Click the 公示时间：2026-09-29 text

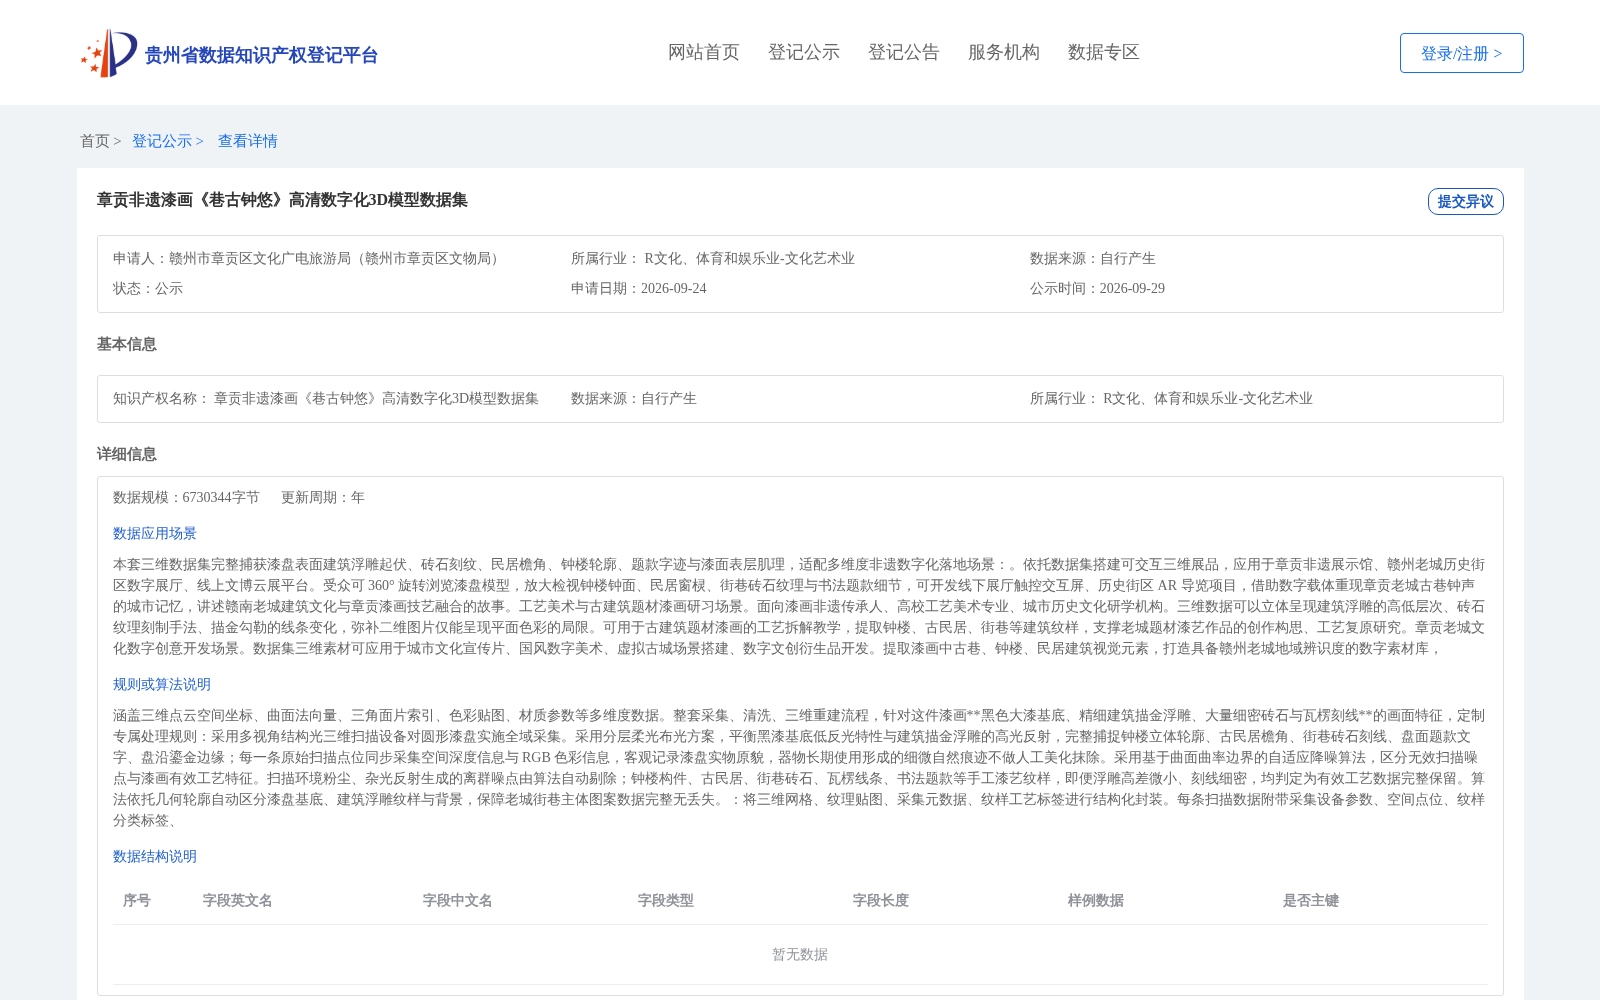tap(1098, 288)
